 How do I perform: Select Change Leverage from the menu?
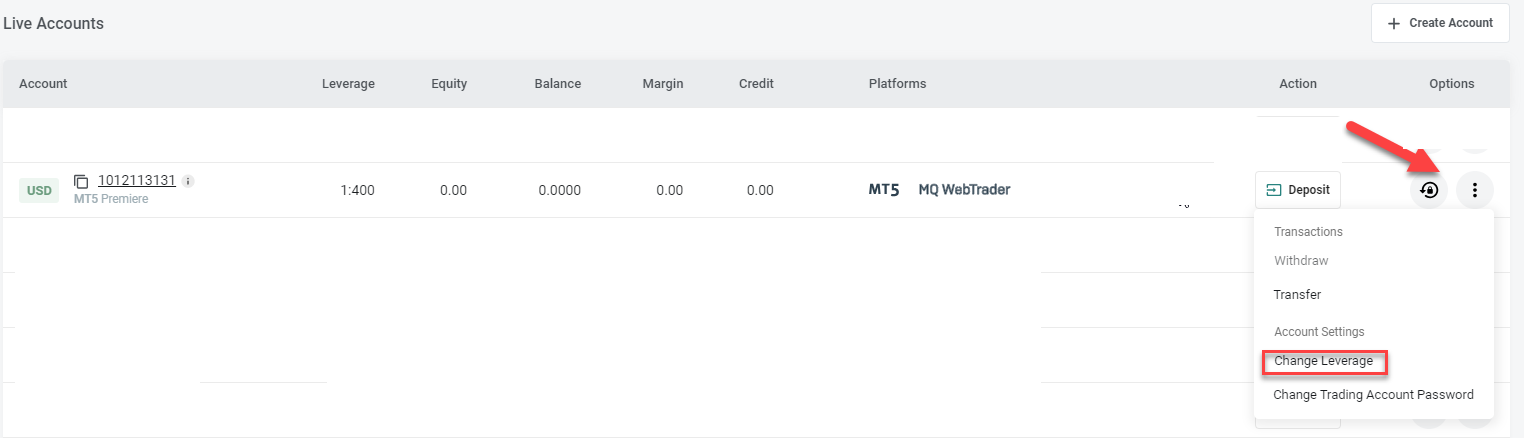tap(1324, 361)
